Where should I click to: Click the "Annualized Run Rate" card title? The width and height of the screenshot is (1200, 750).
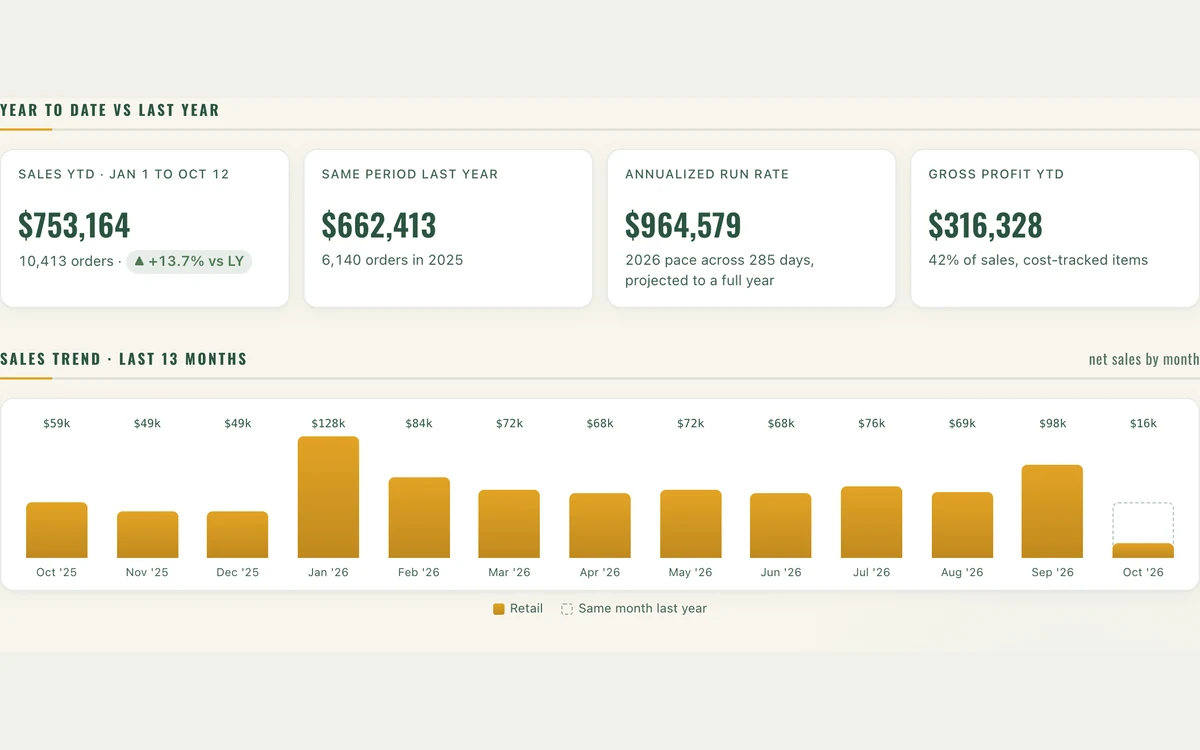(x=707, y=174)
